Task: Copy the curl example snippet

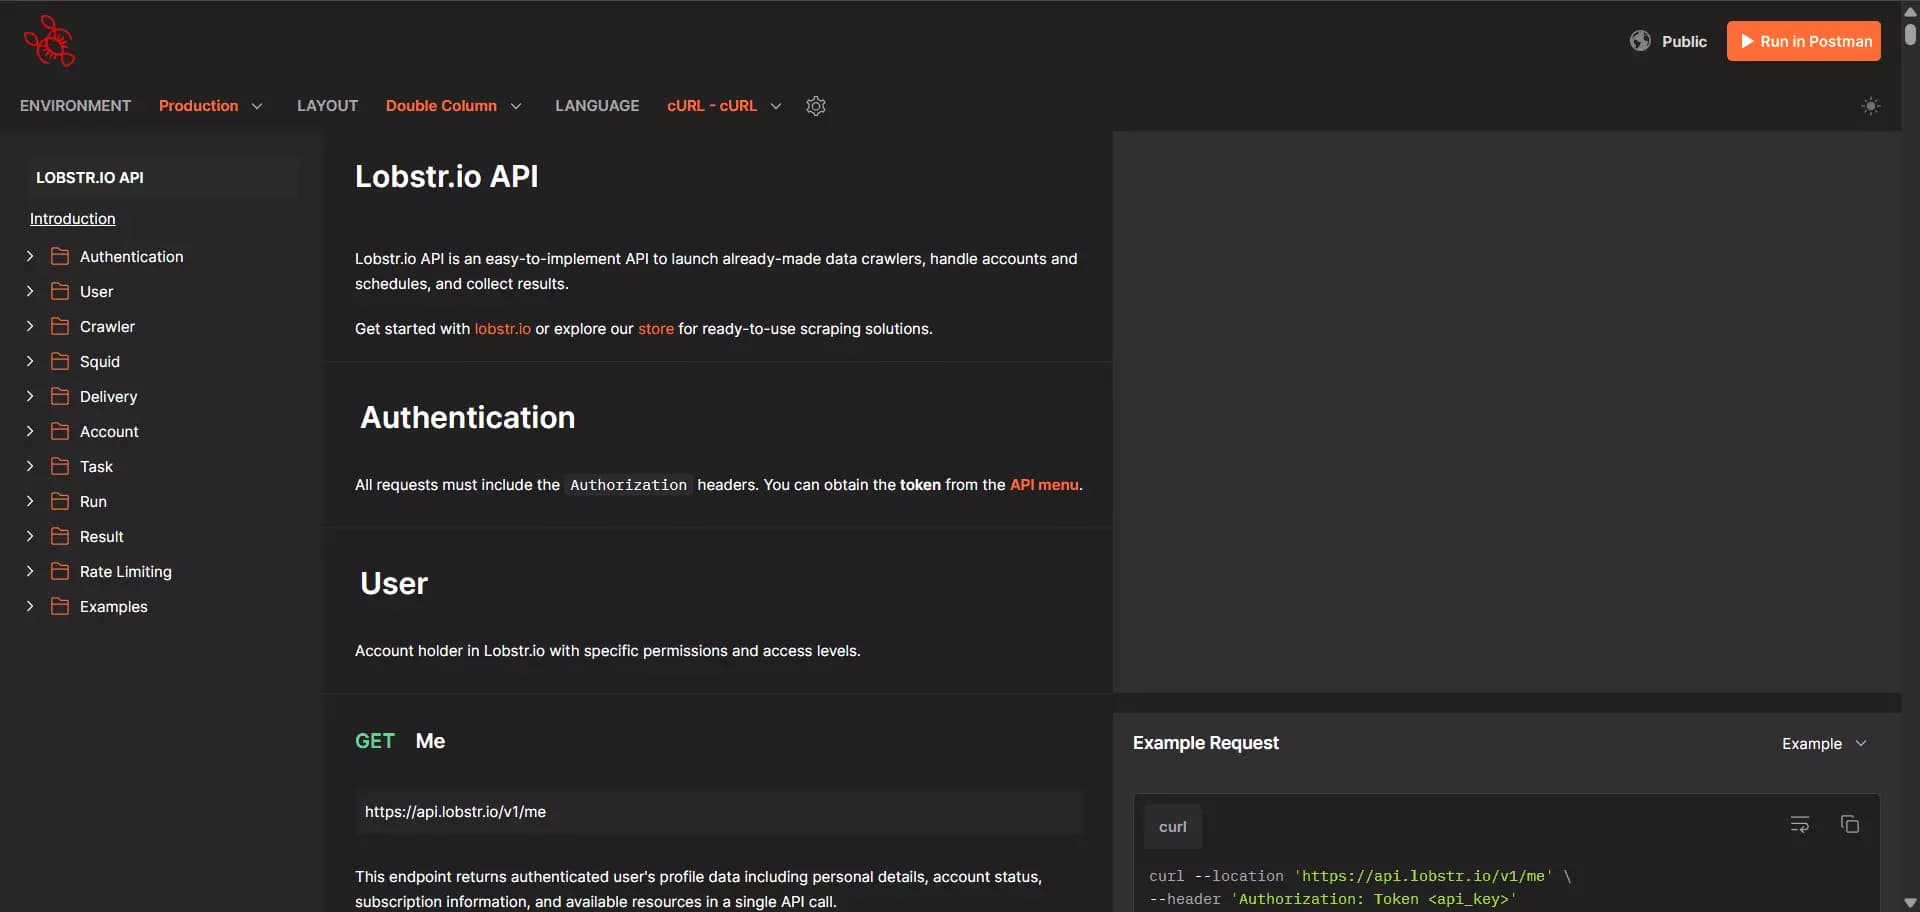Action: [1849, 824]
